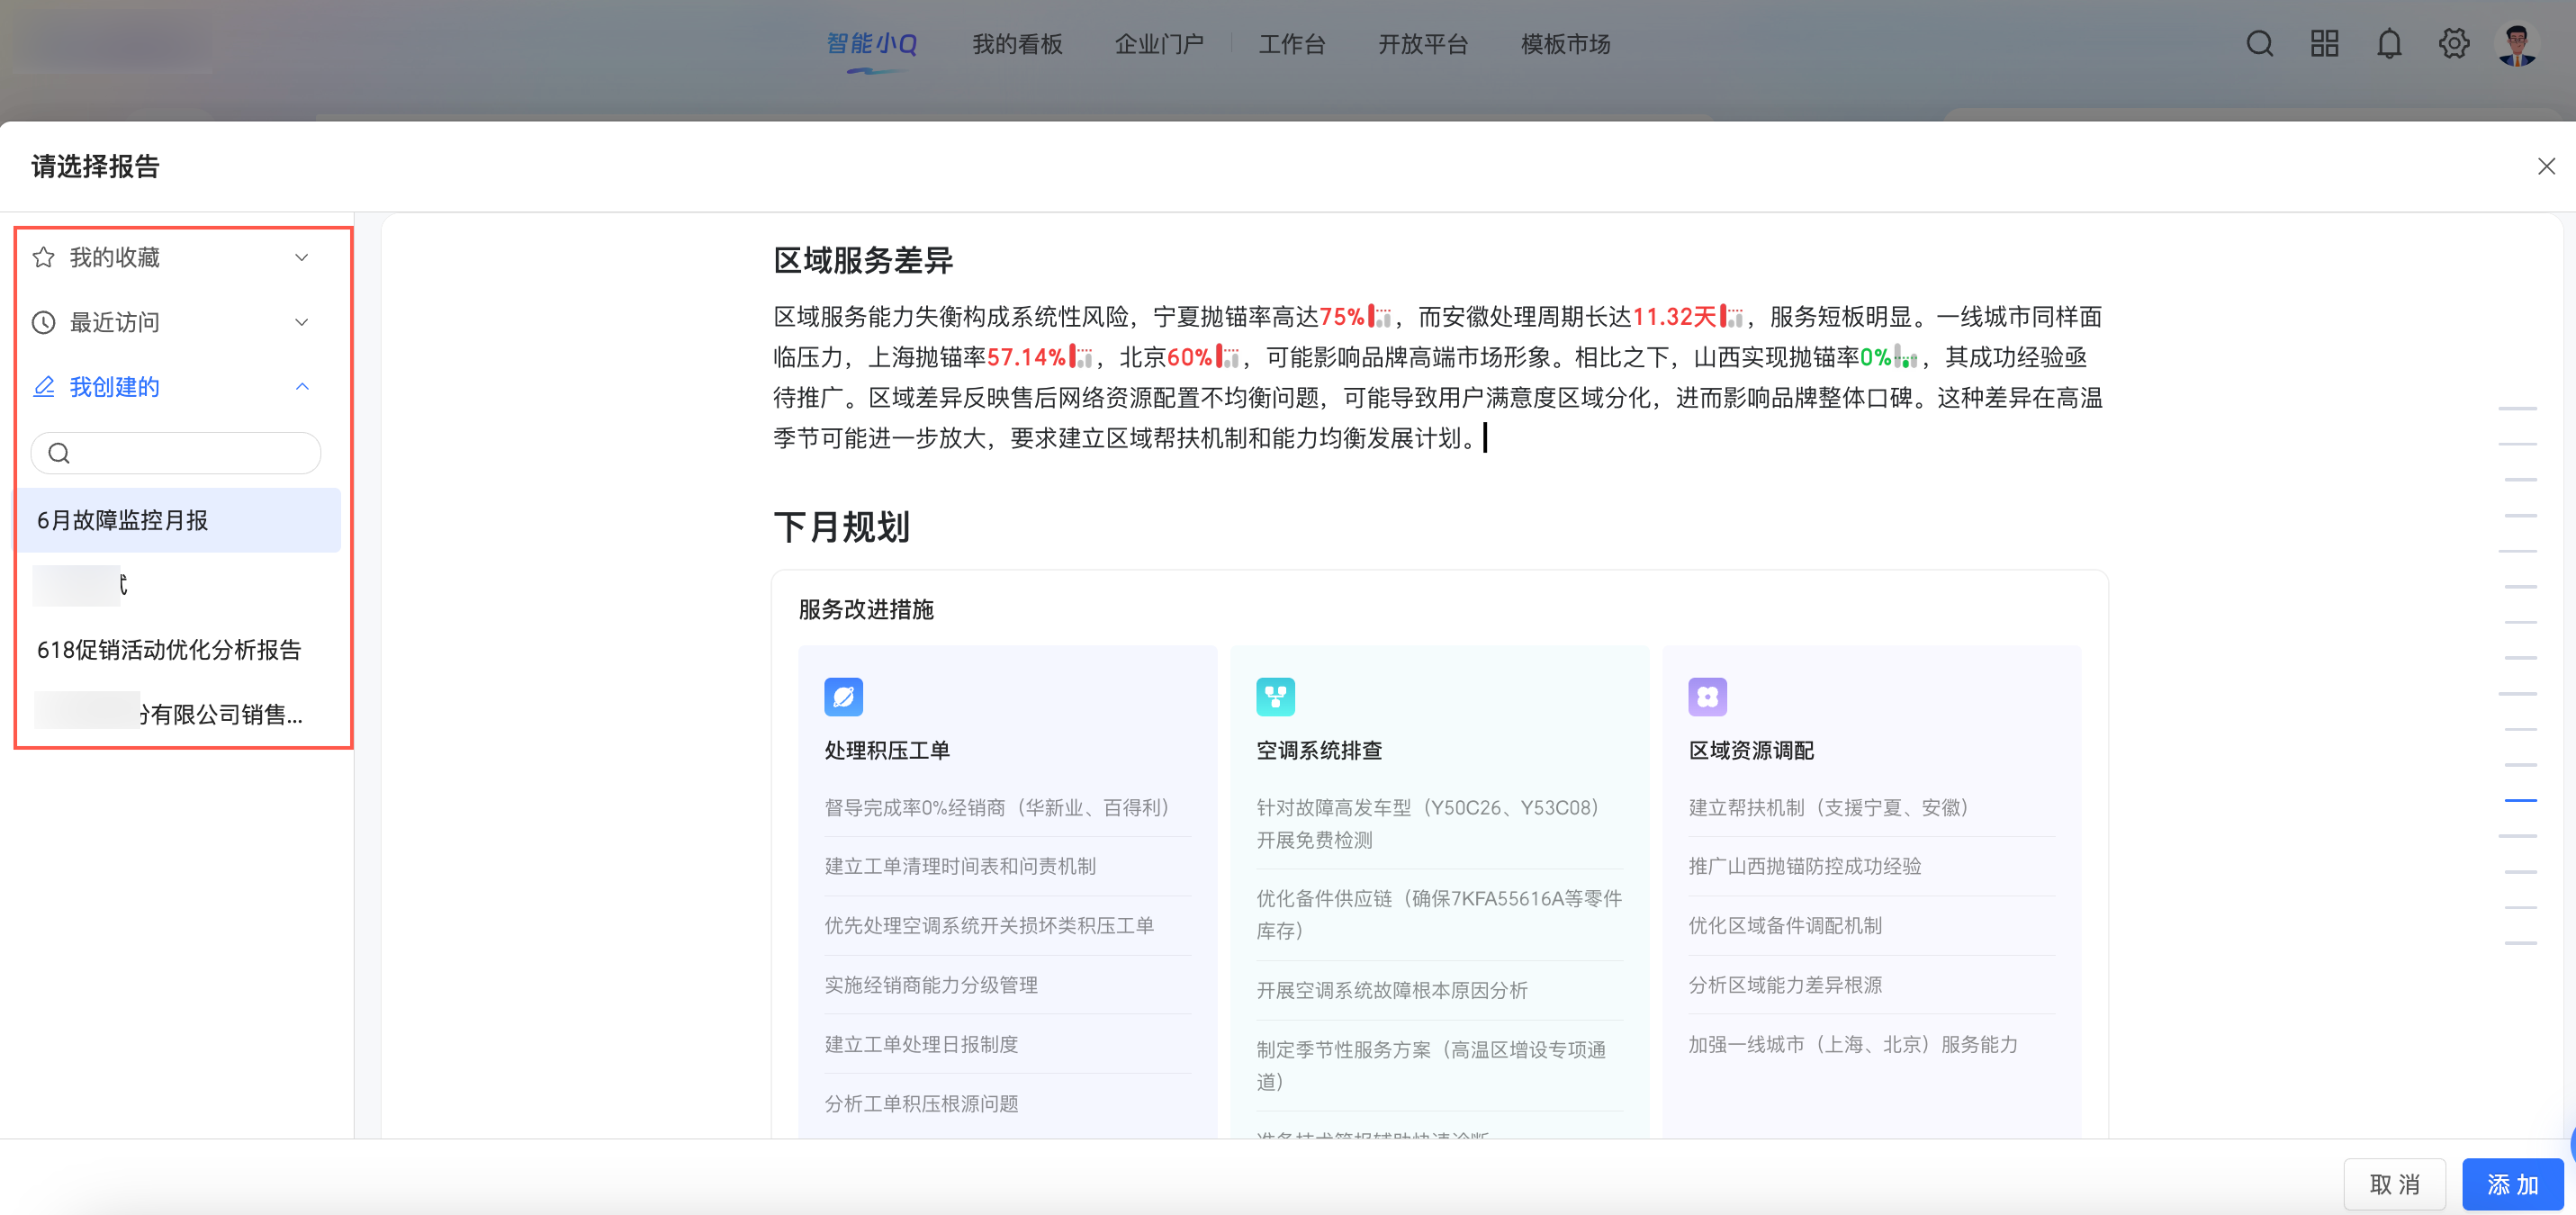Click the 处理积压工单 card icon

pos(843,697)
